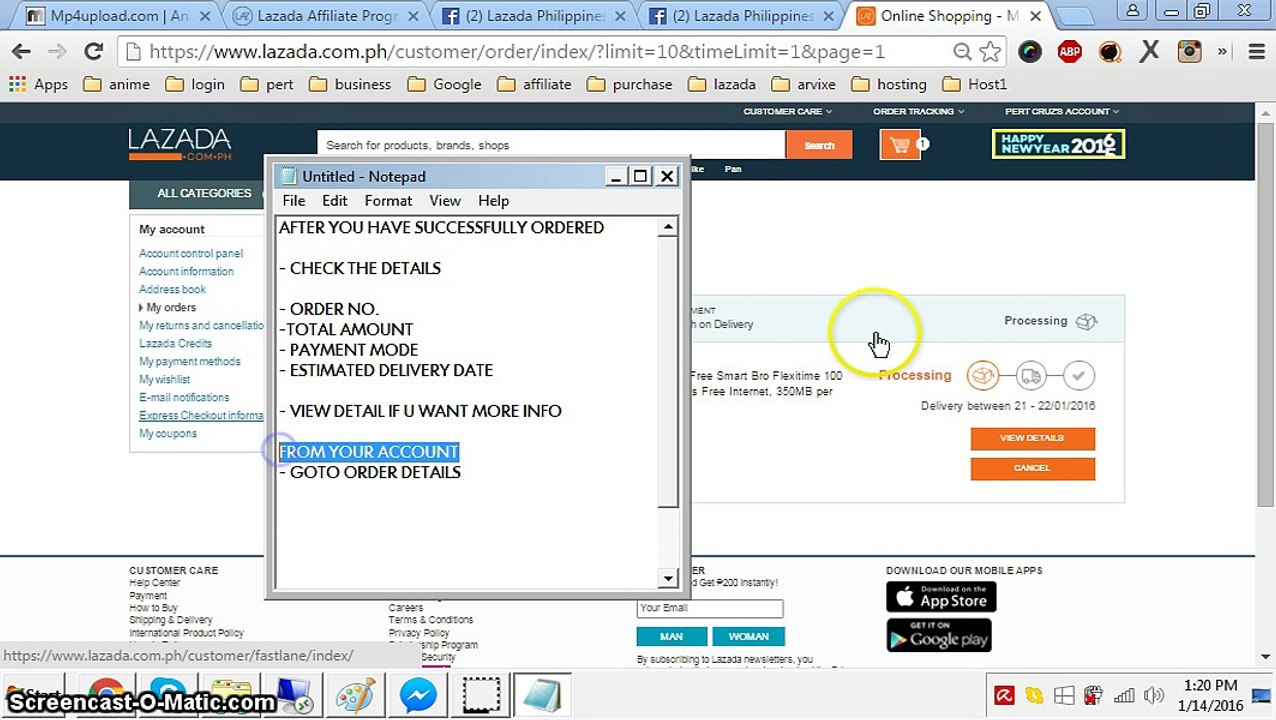1276x720 pixels.
Task: Open the Notepad Format menu
Action: [x=388, y=201]
